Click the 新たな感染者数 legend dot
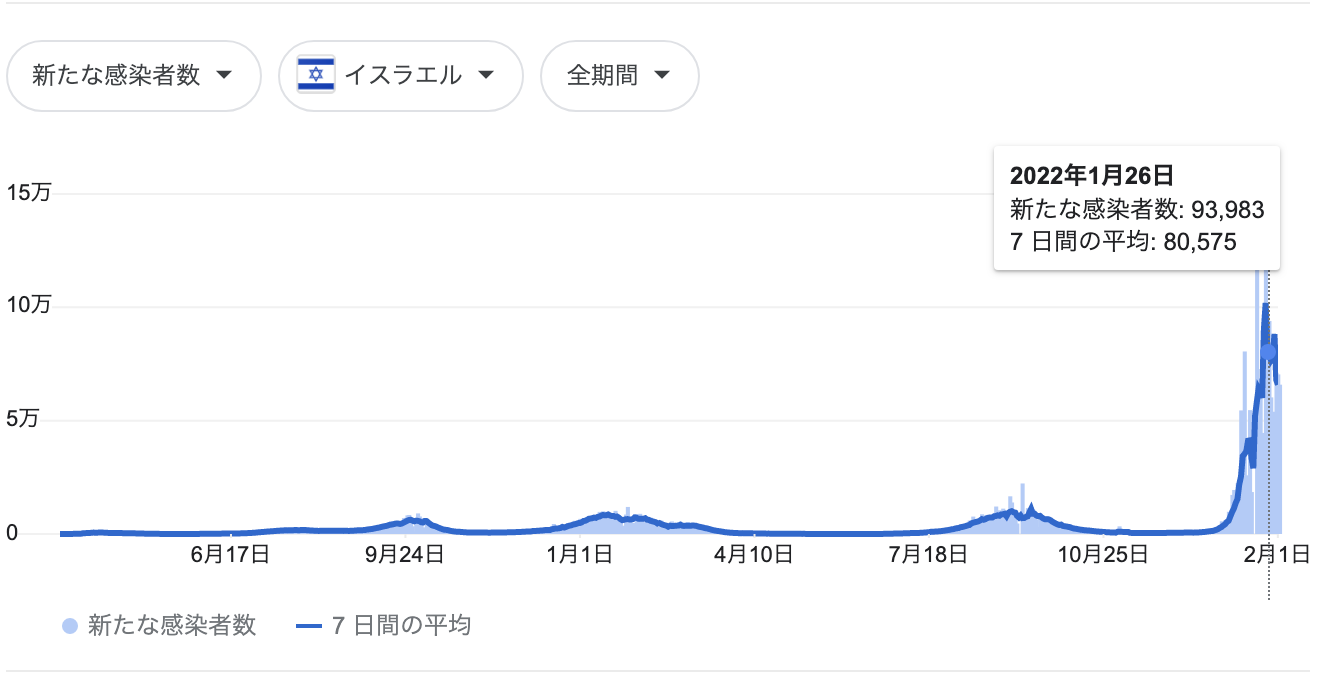 click(x=70, y=627)
